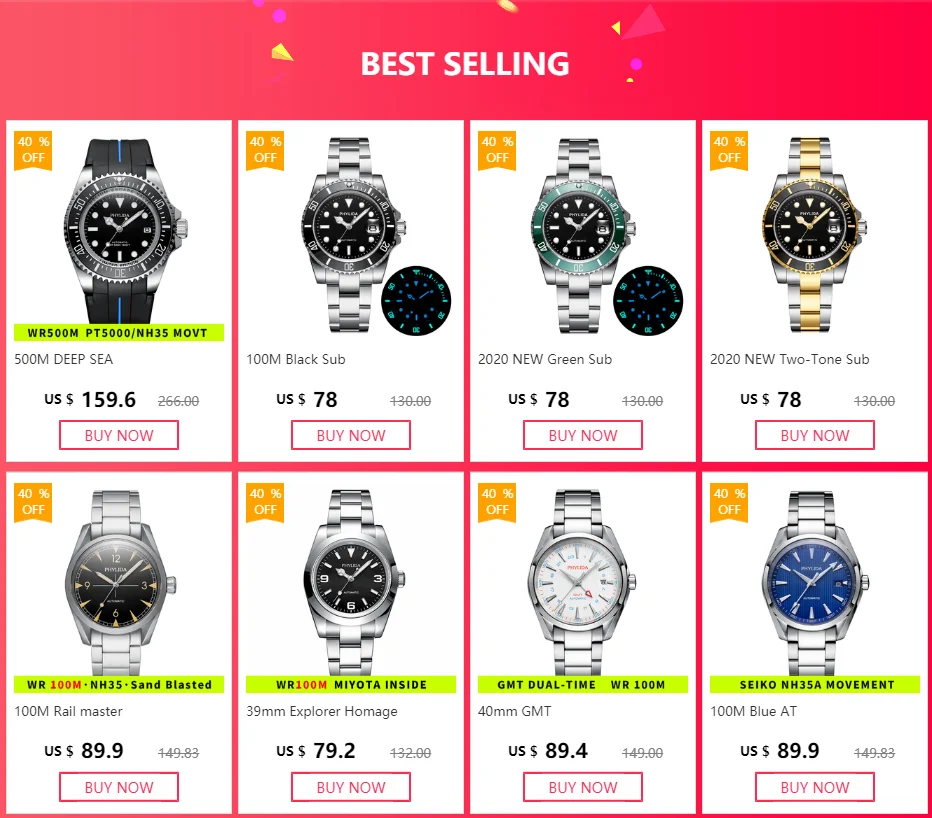Buy the 500M DEEP SEA watch now

point(119,435)
